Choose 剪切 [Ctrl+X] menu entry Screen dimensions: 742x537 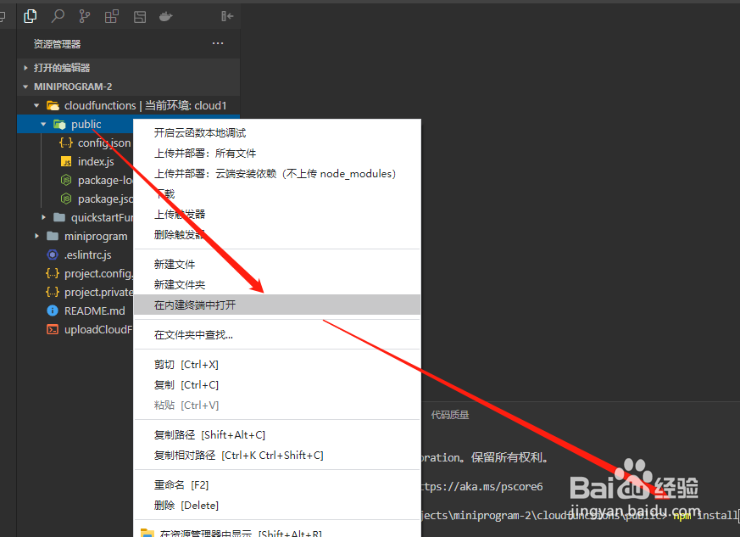coord(277,365)
